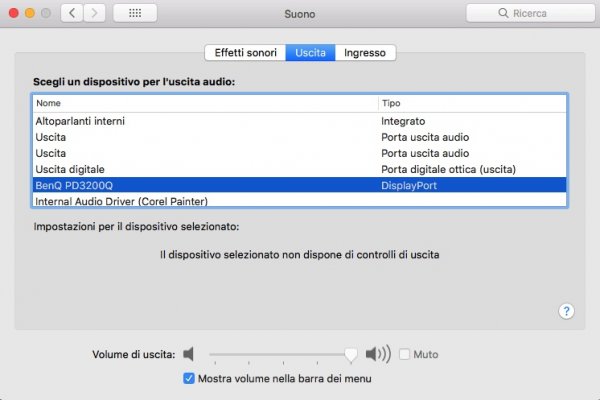
Task: Click the forward navigation arrow
Action: click(x=98, y=15)
